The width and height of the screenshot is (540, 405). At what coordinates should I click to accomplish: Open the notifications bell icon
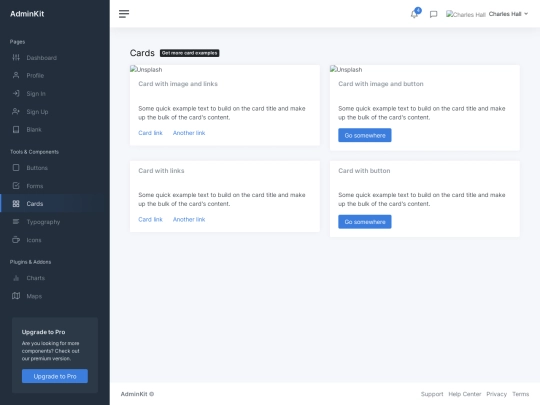(x=414, y=14)
